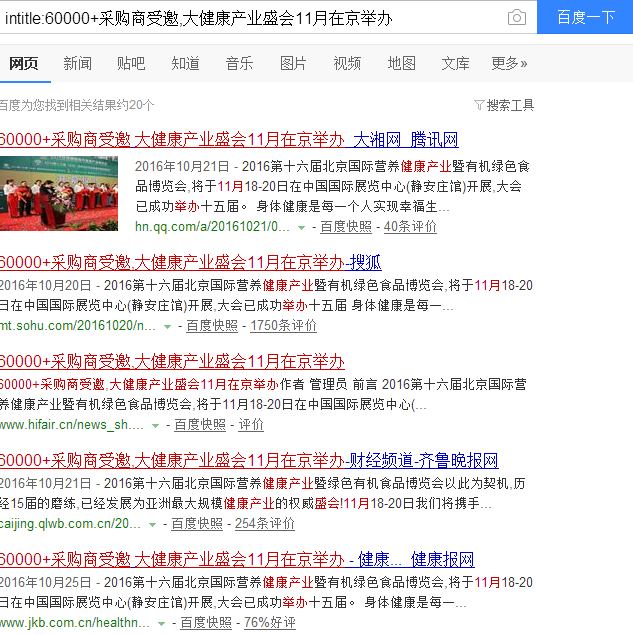Screen dimensions: 633x635
Task: Click the 百度一下 search button
Action: (x=585, y=17)
